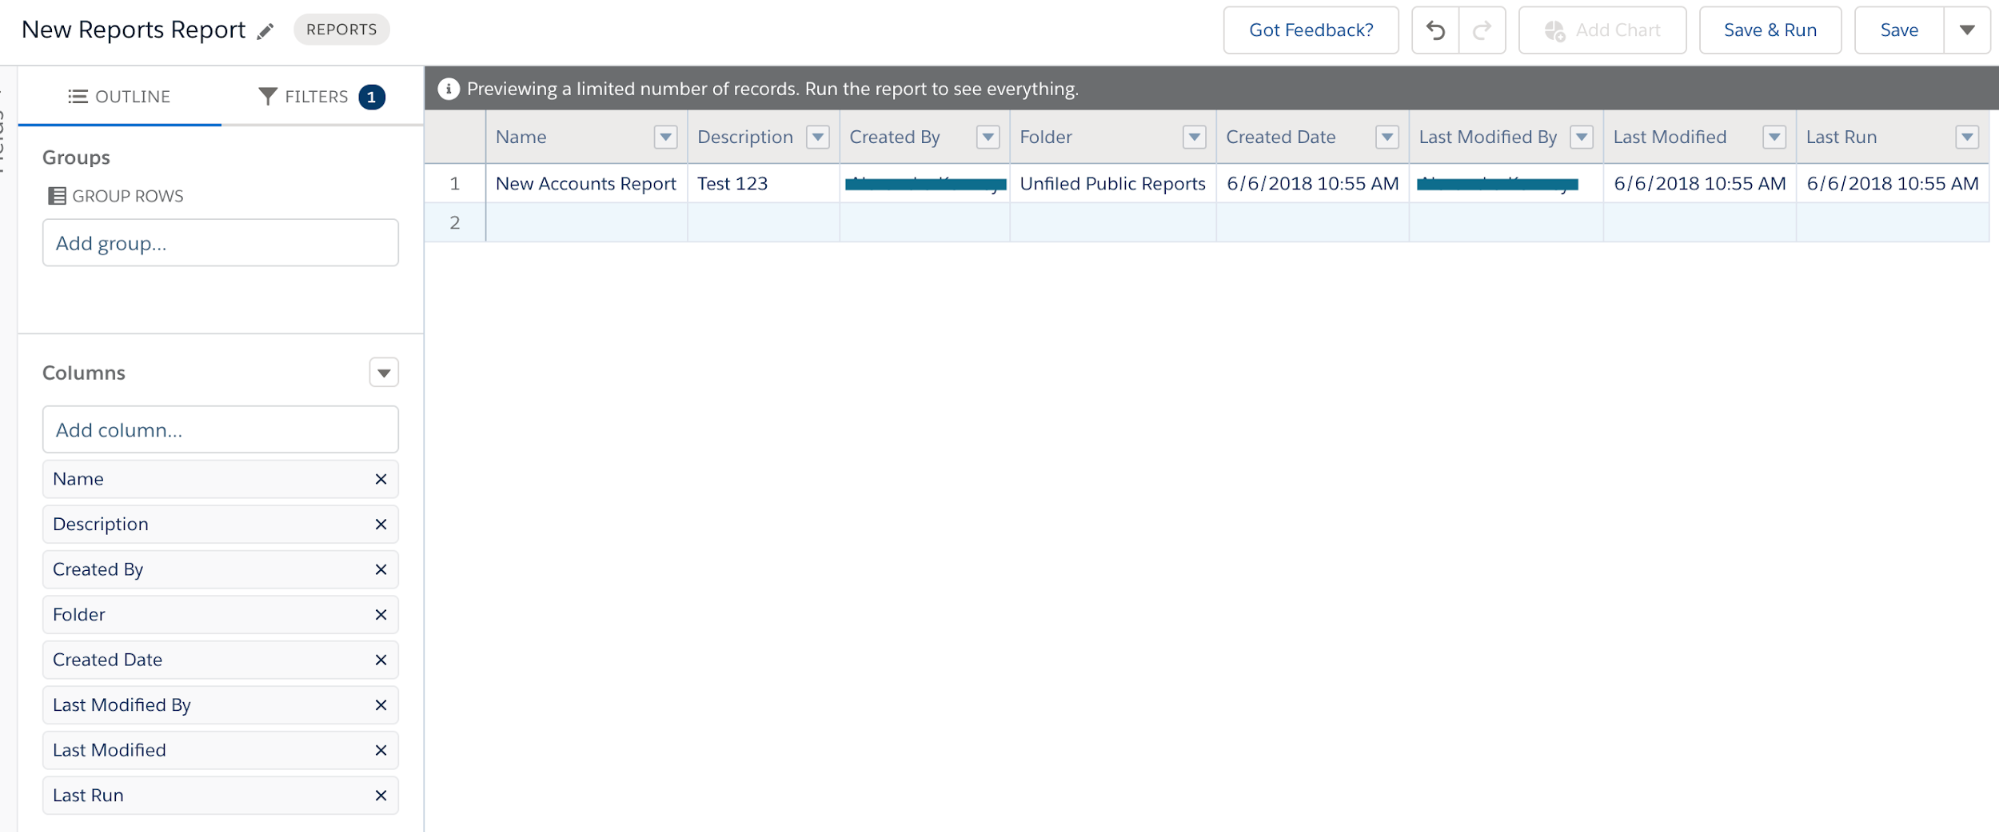The image size is (1999, 832).
Task: Click the redo arrow icon
Action: pyautogui.click(x=1482, y=30)
